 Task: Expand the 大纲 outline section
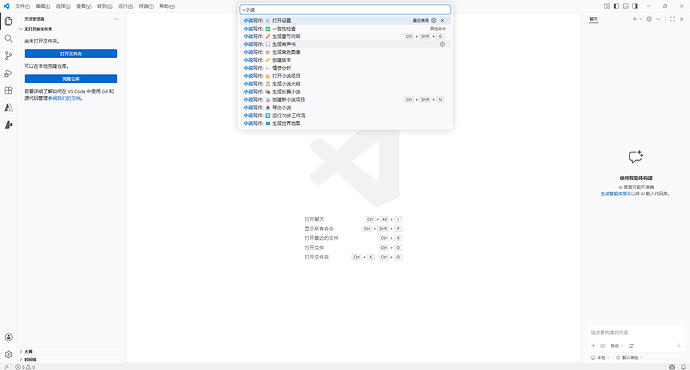click(71, 352)
